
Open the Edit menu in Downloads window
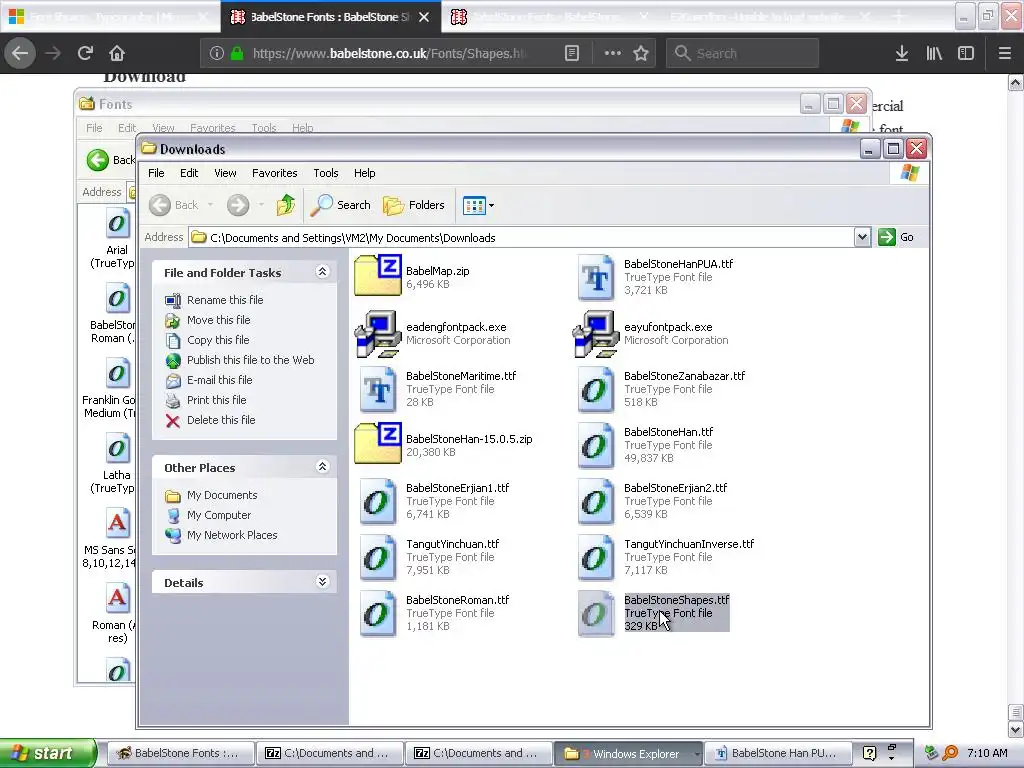coord(189,173)
